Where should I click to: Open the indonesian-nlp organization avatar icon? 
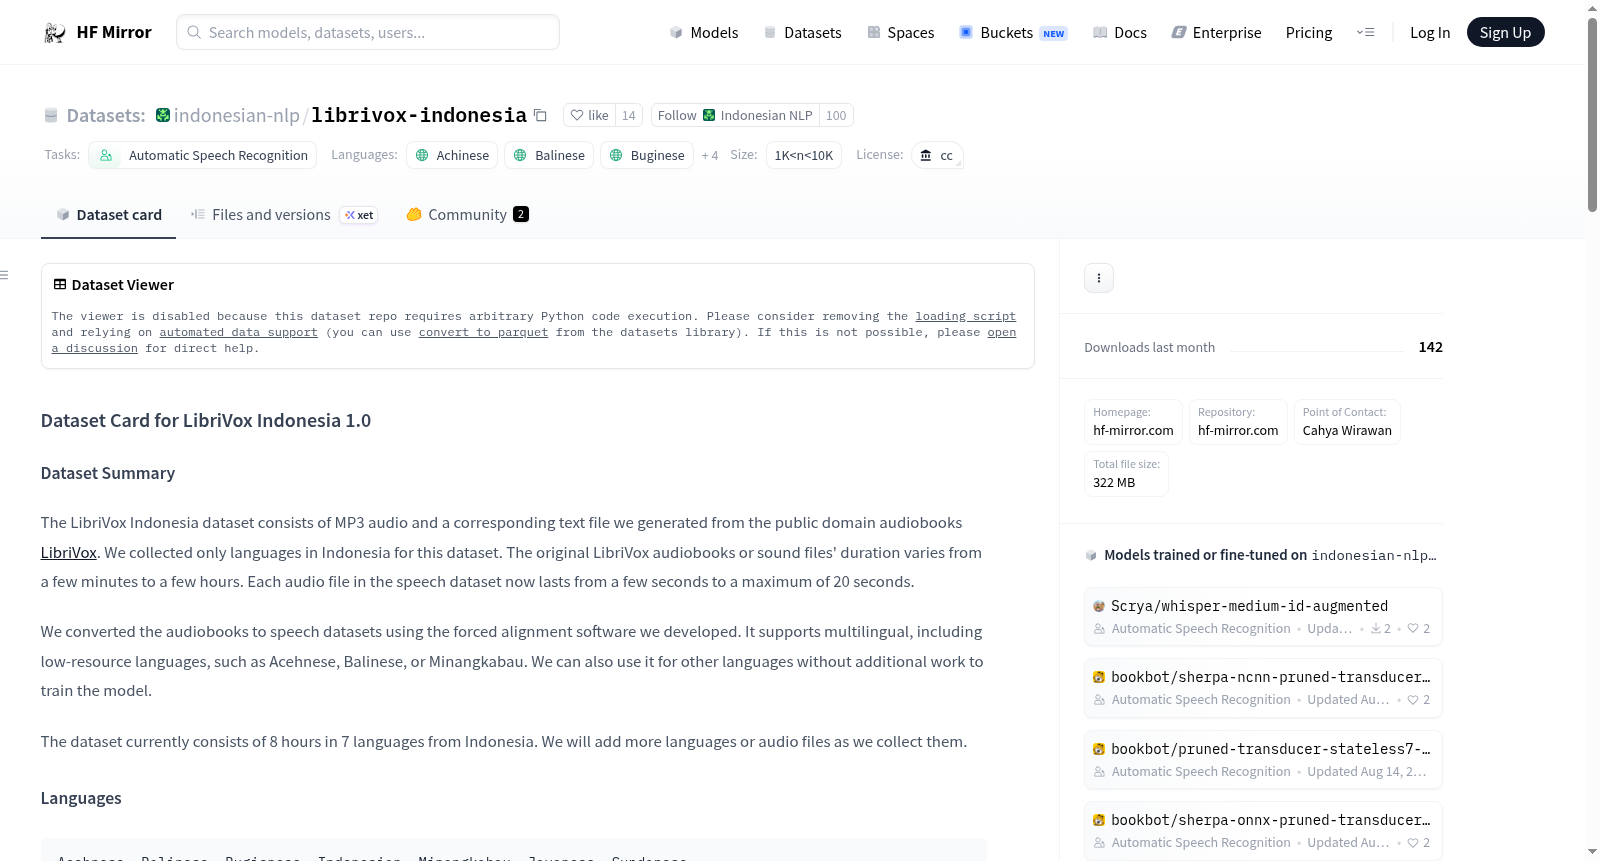coord(163,115)
